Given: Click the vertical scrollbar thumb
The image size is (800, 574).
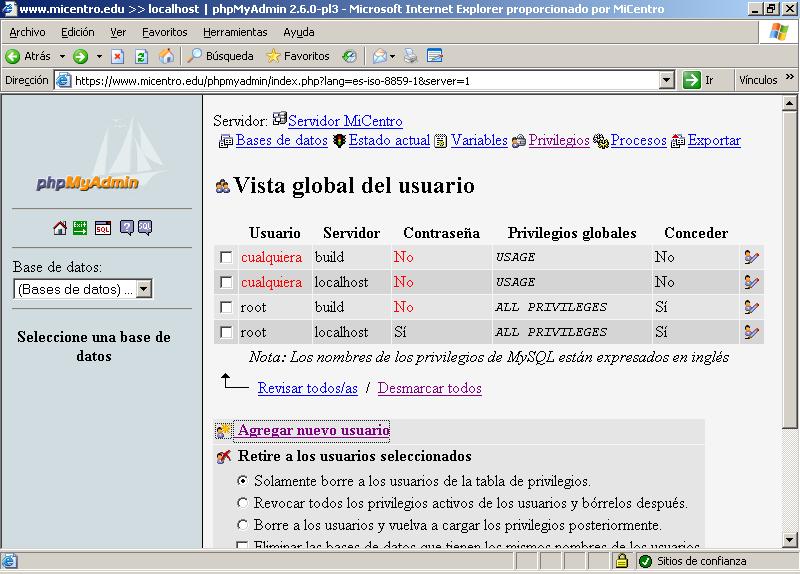Looking at the screenshot, I should click(789, 270).
